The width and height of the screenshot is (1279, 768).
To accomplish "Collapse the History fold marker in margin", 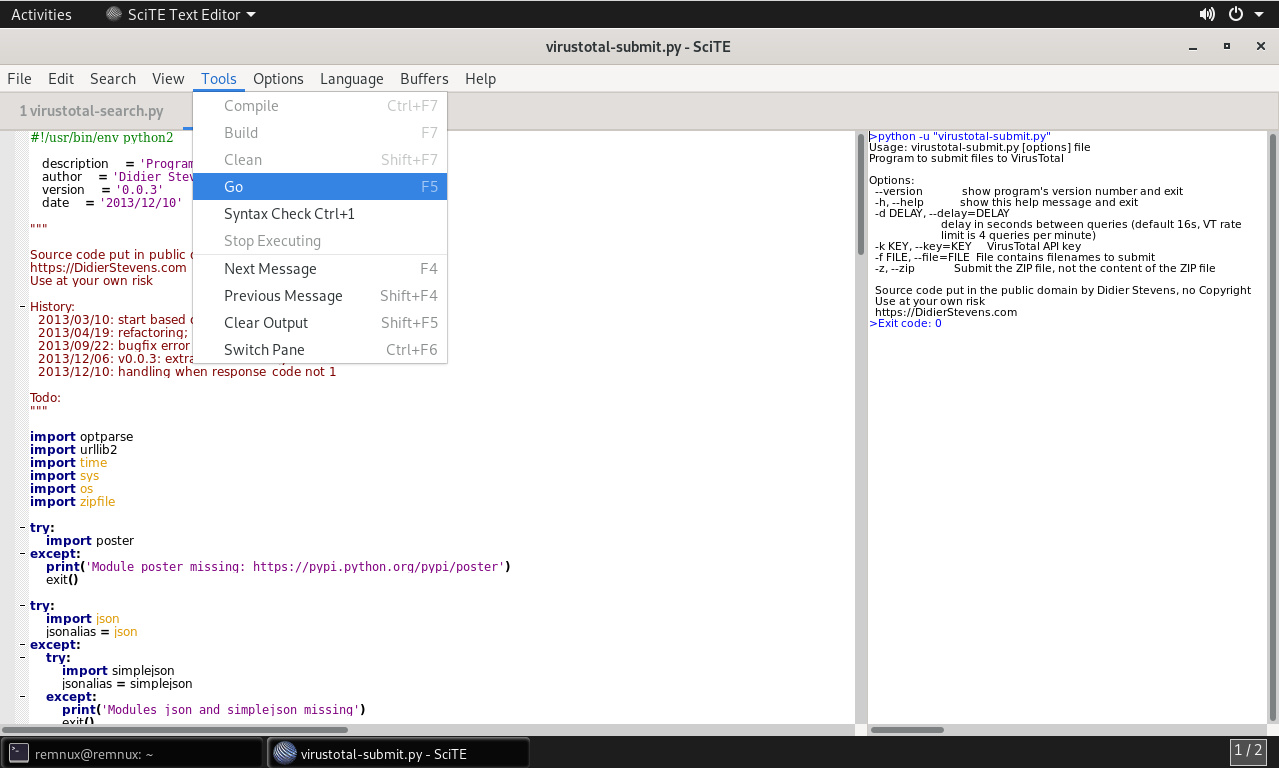I will point(23,307).
